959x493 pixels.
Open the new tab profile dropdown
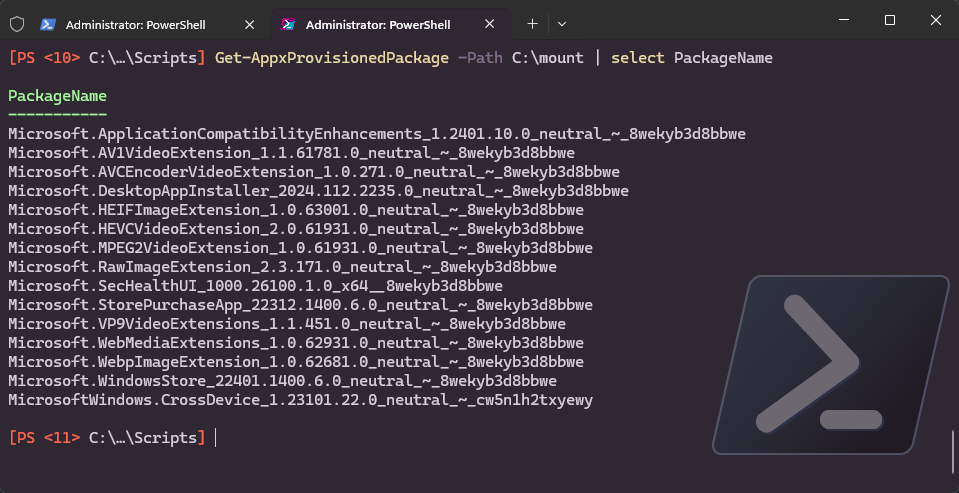coord(562,24)
